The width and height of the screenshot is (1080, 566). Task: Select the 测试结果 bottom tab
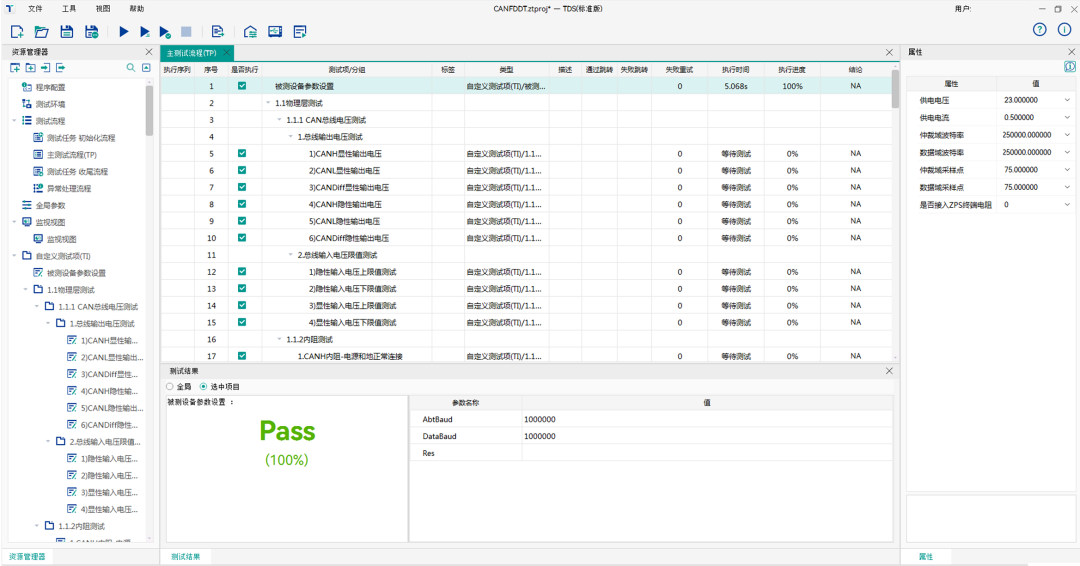click(185, 556)
